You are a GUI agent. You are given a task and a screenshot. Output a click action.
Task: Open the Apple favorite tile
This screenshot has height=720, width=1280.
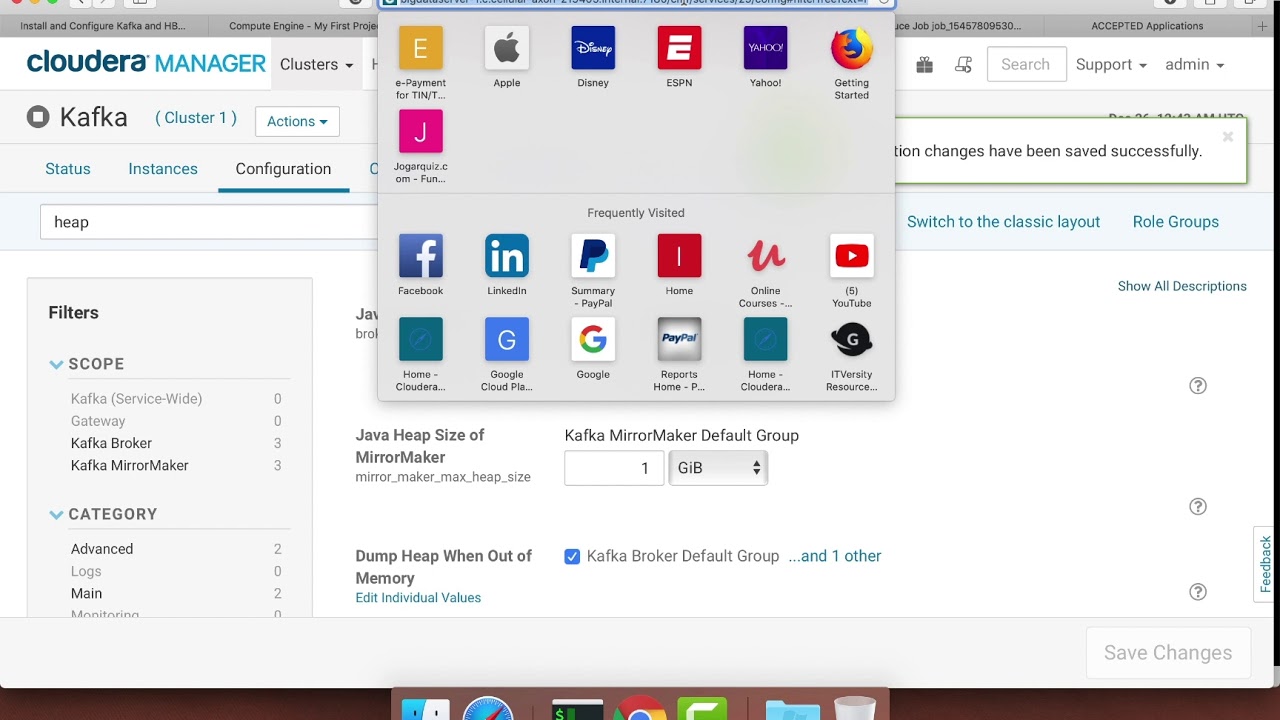pyautogui.click(x=507, y=48)
